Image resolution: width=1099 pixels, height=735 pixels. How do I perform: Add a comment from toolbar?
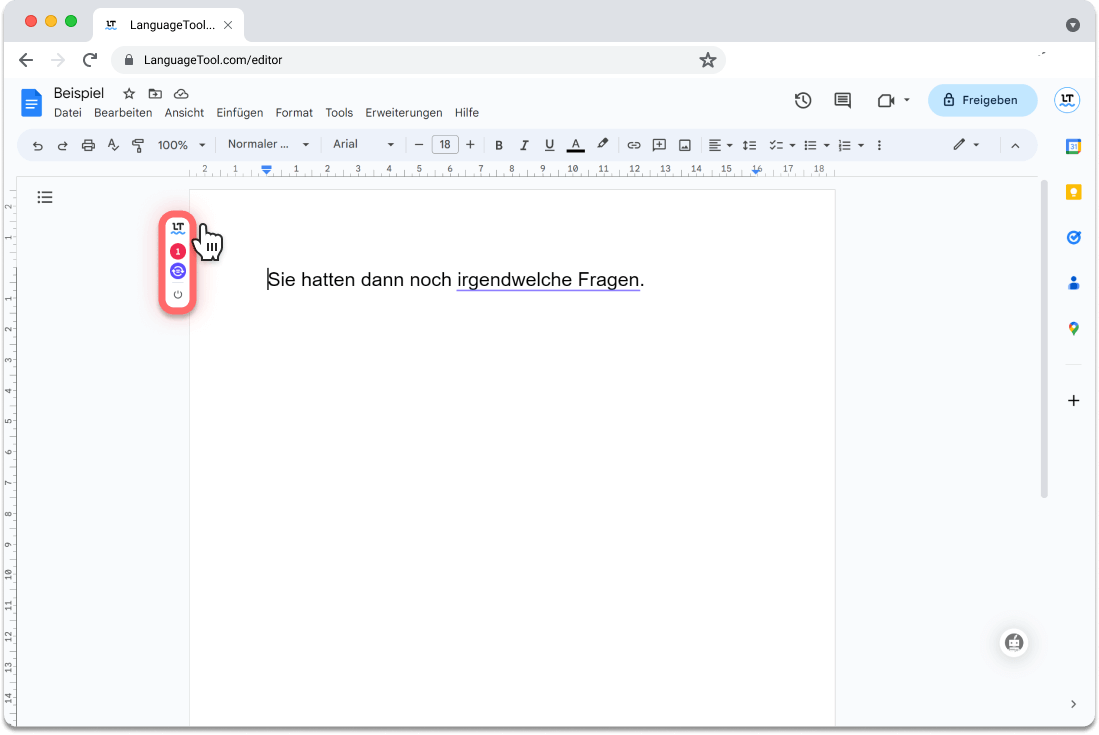click(x=659, y=145)
